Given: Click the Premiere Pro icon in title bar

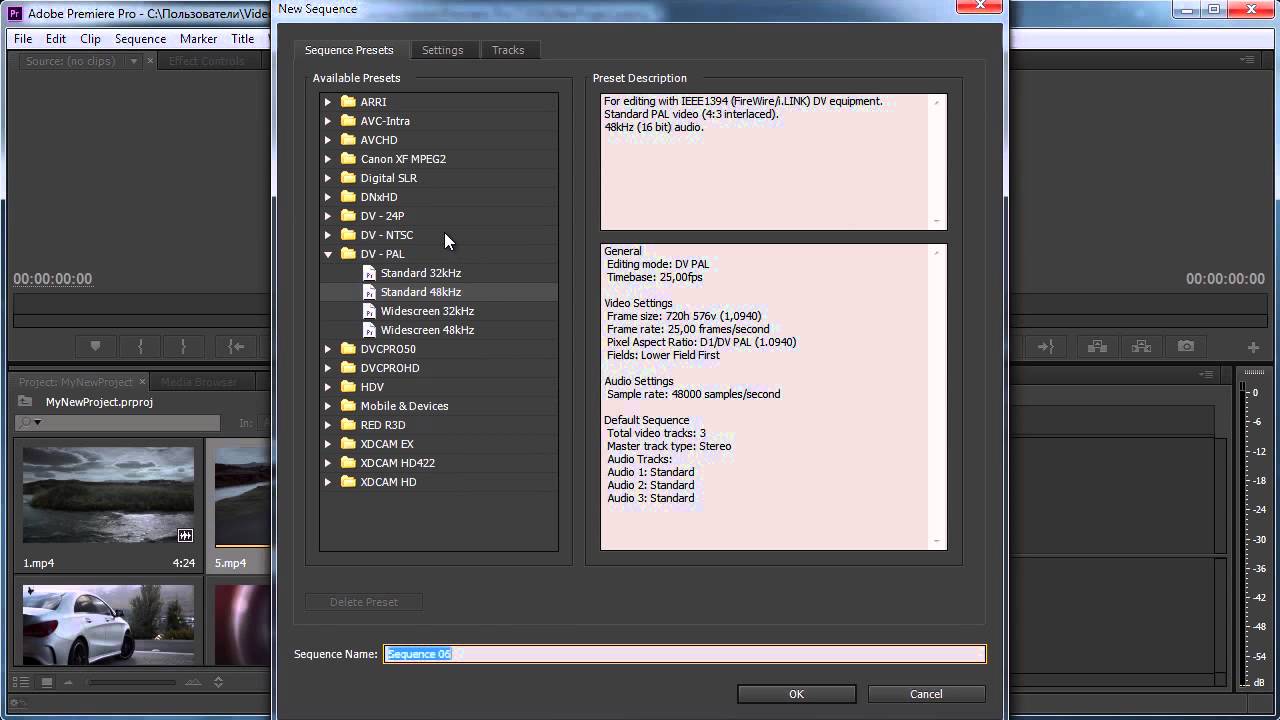Looking at the screenshot, I should click(15, 13).
